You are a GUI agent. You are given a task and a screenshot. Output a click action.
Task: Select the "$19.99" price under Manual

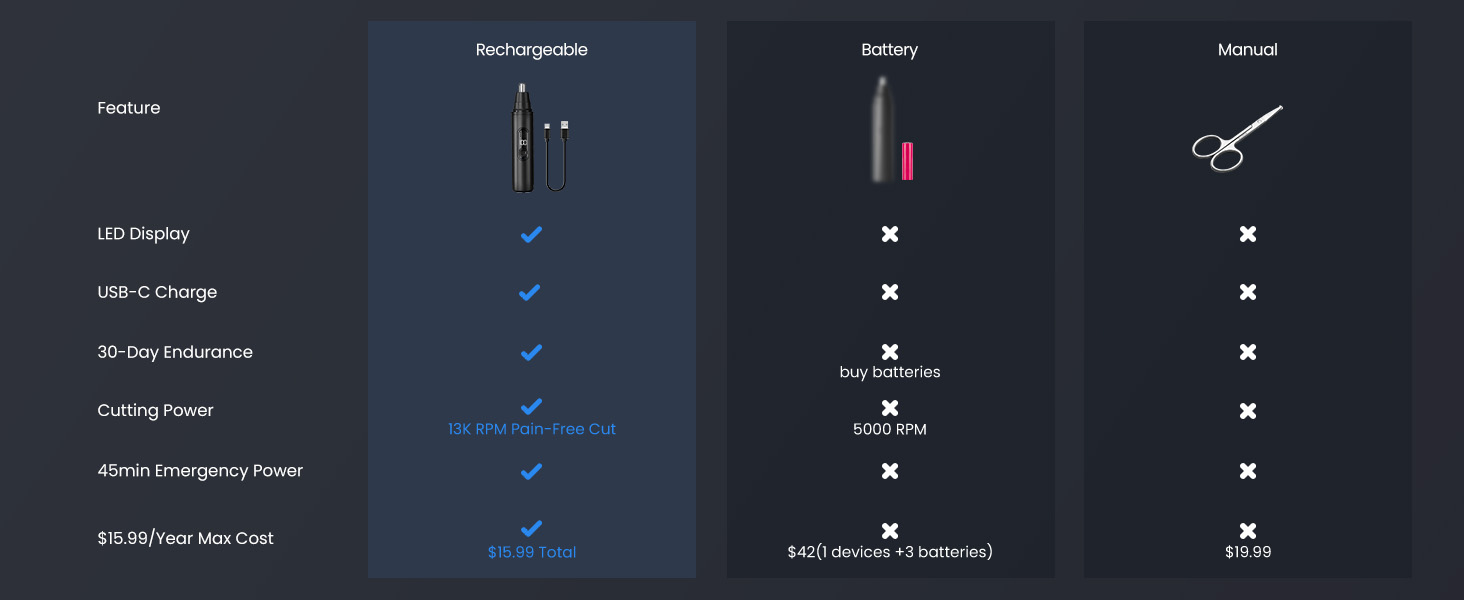coord(1247,552)
